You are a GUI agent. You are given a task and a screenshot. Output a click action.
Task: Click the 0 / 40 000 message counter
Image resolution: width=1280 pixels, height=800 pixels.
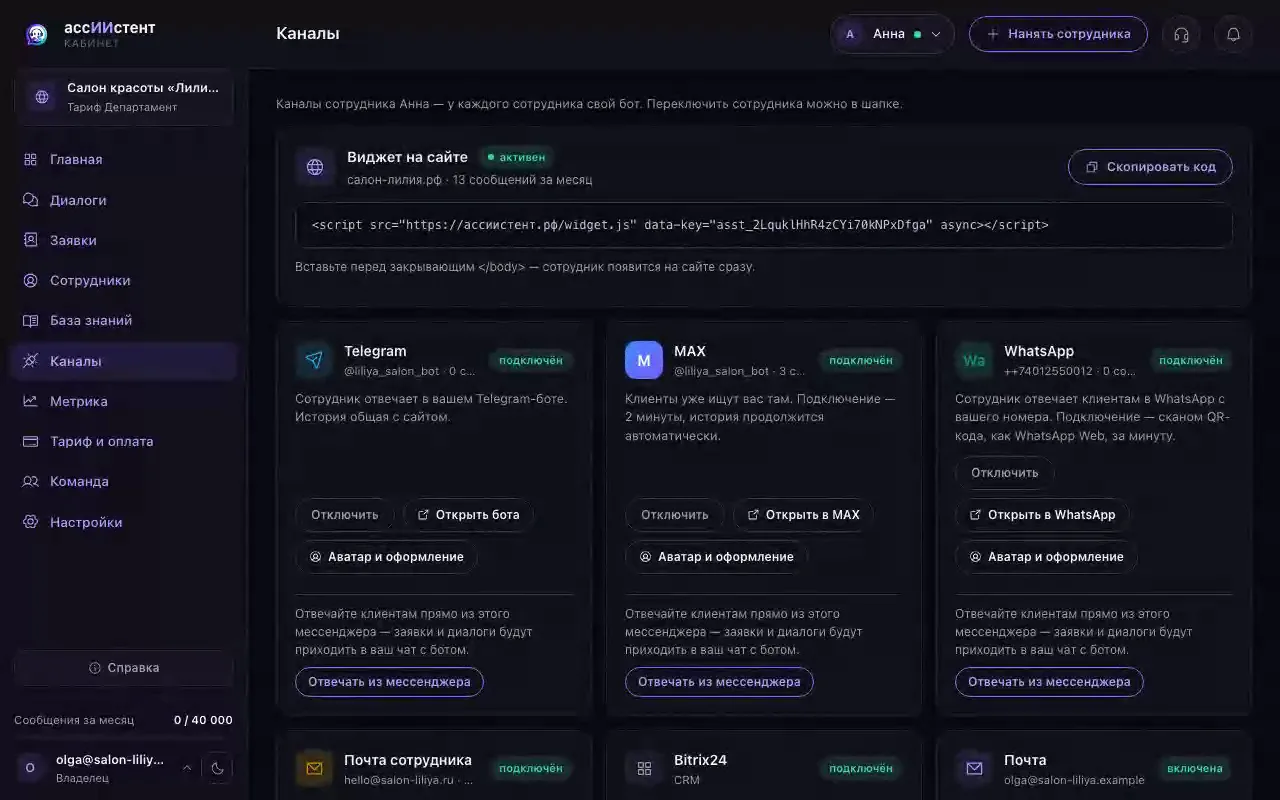(203, 720)
